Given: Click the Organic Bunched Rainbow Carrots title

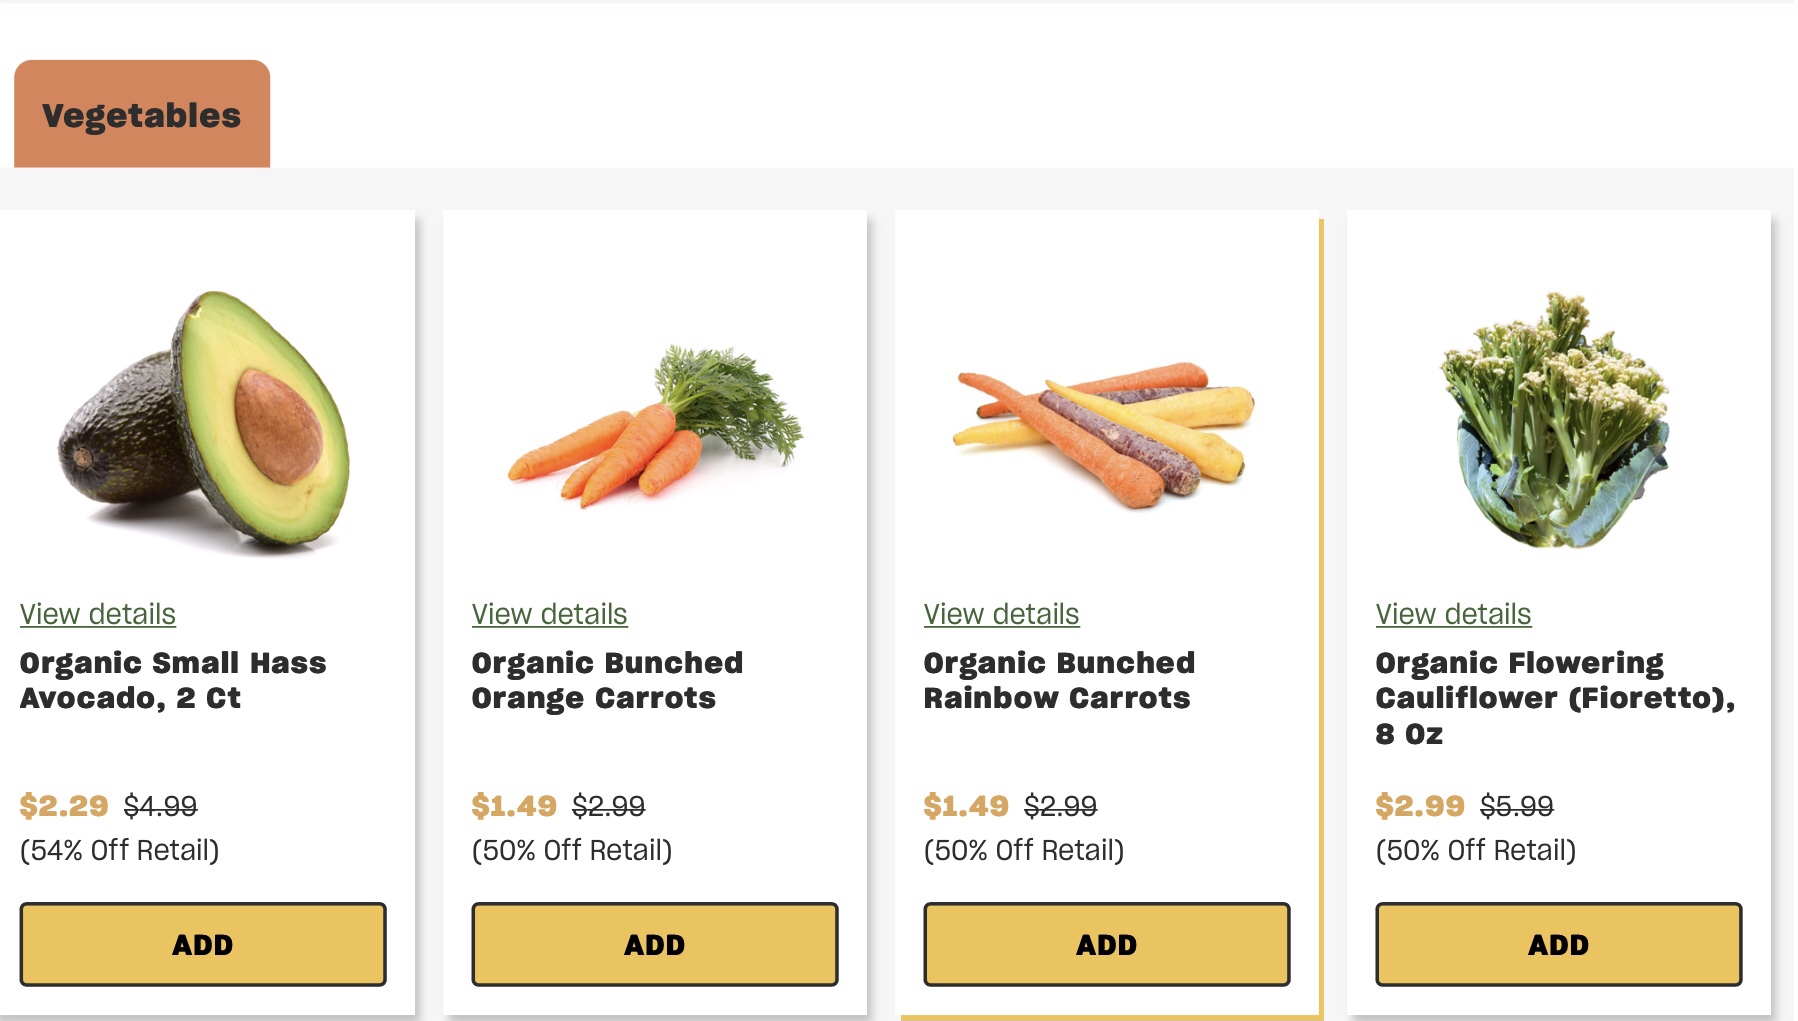Looking at the screenshot, I should point(1058,680).
